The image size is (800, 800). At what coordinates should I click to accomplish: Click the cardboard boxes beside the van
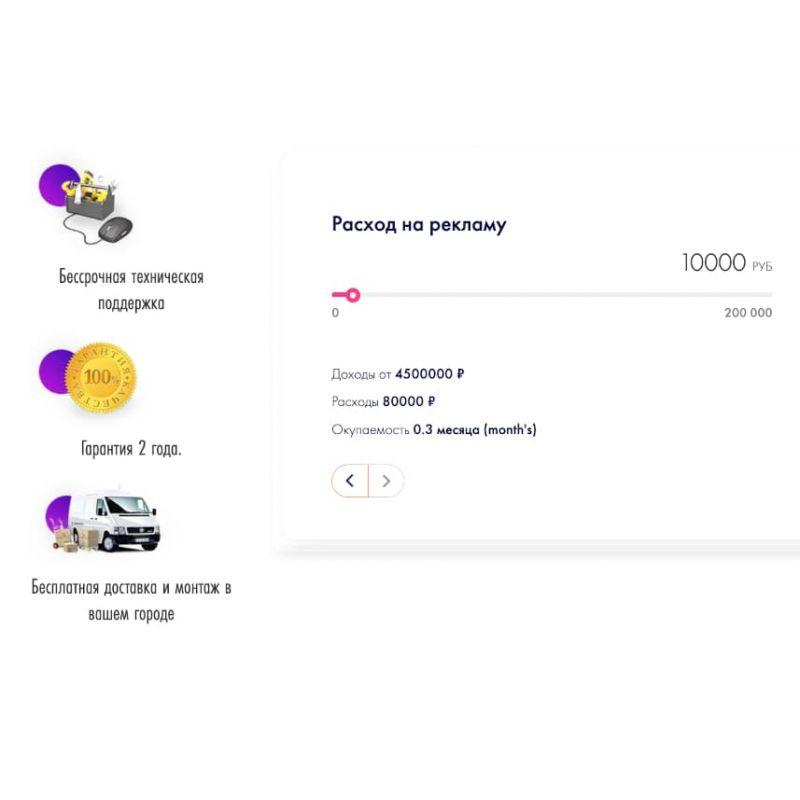(76, 540)
